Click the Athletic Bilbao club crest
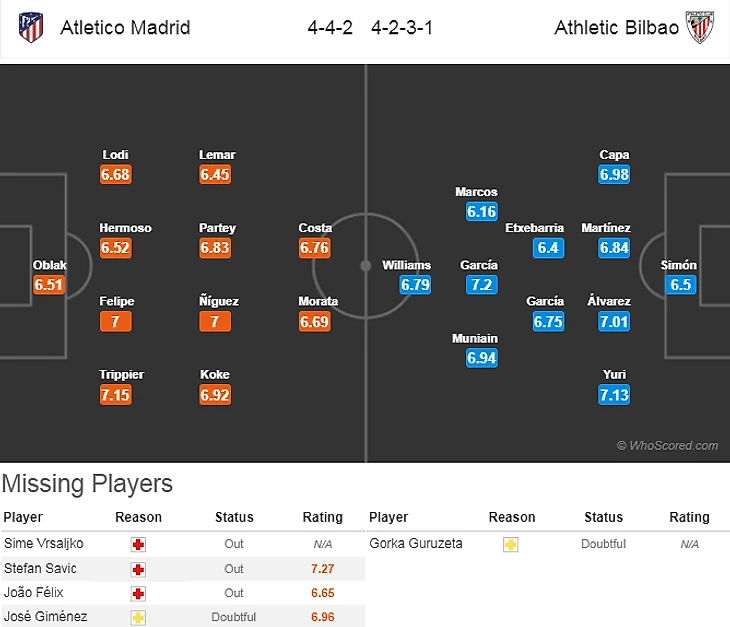This screenshot has width=730, height=627. 697,28
